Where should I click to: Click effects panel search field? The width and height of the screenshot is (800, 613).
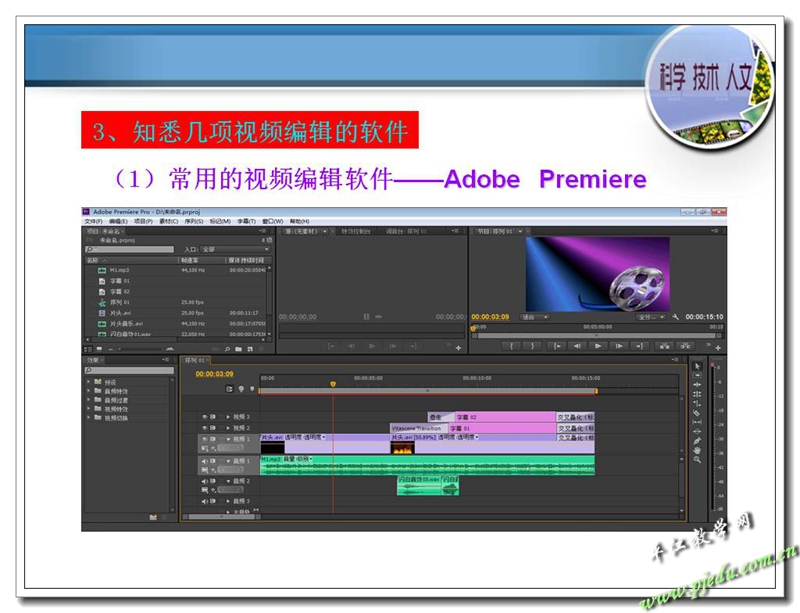pos(130,371)
